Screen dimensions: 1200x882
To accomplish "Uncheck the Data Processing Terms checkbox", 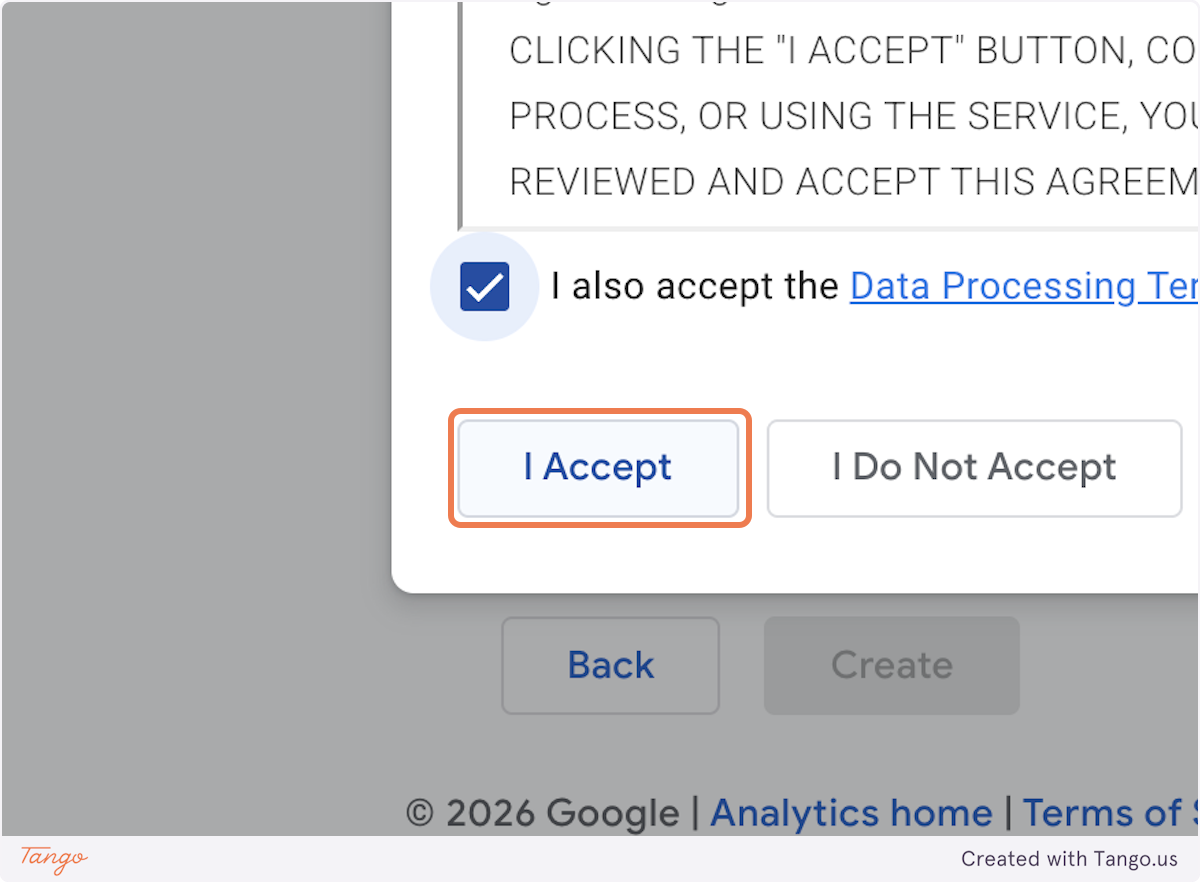I will [x=484, y=286].
